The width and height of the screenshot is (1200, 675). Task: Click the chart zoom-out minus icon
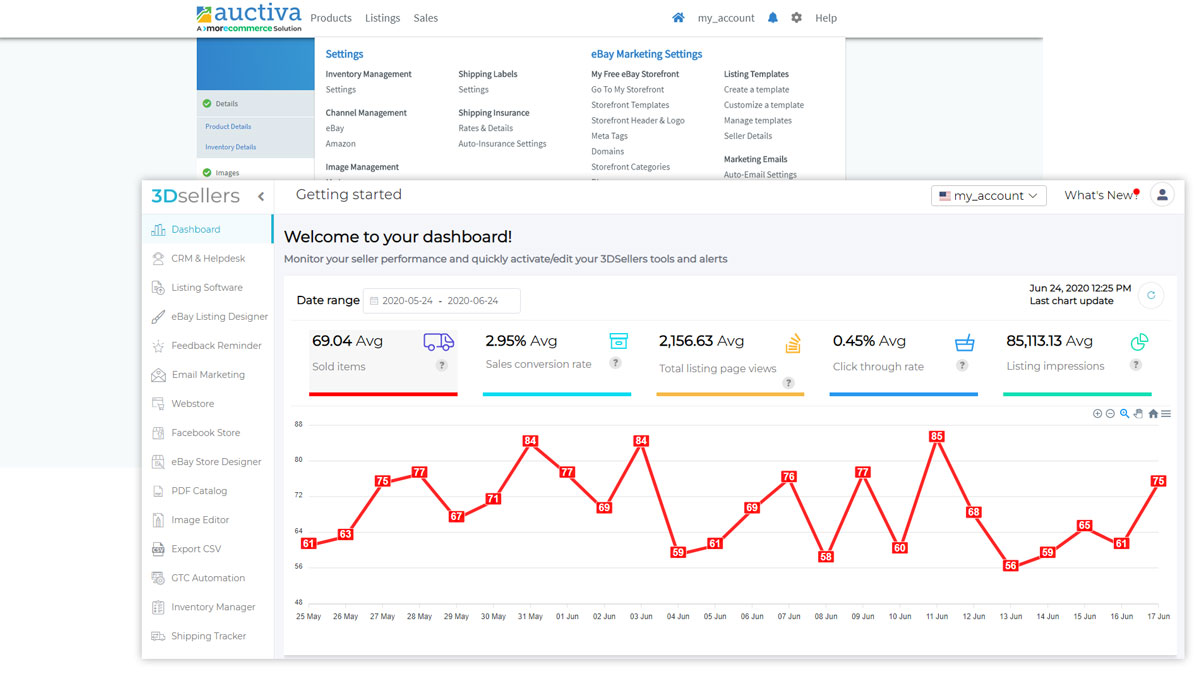1110,413
